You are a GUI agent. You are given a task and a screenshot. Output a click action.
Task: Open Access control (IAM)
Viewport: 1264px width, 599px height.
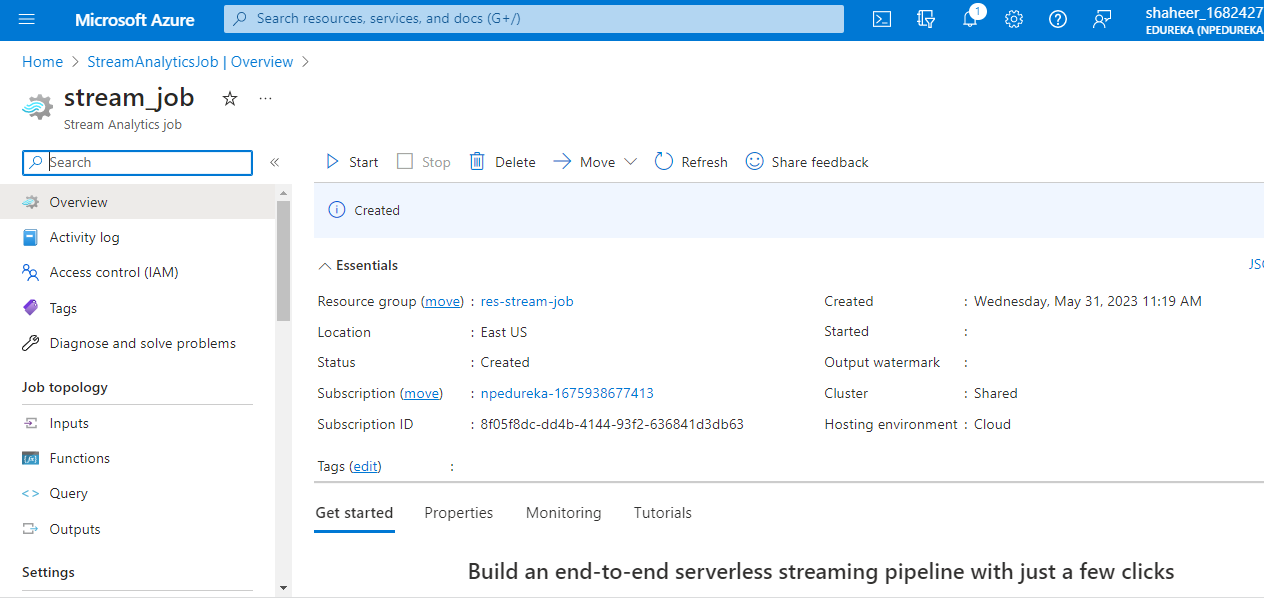[114, 271]
